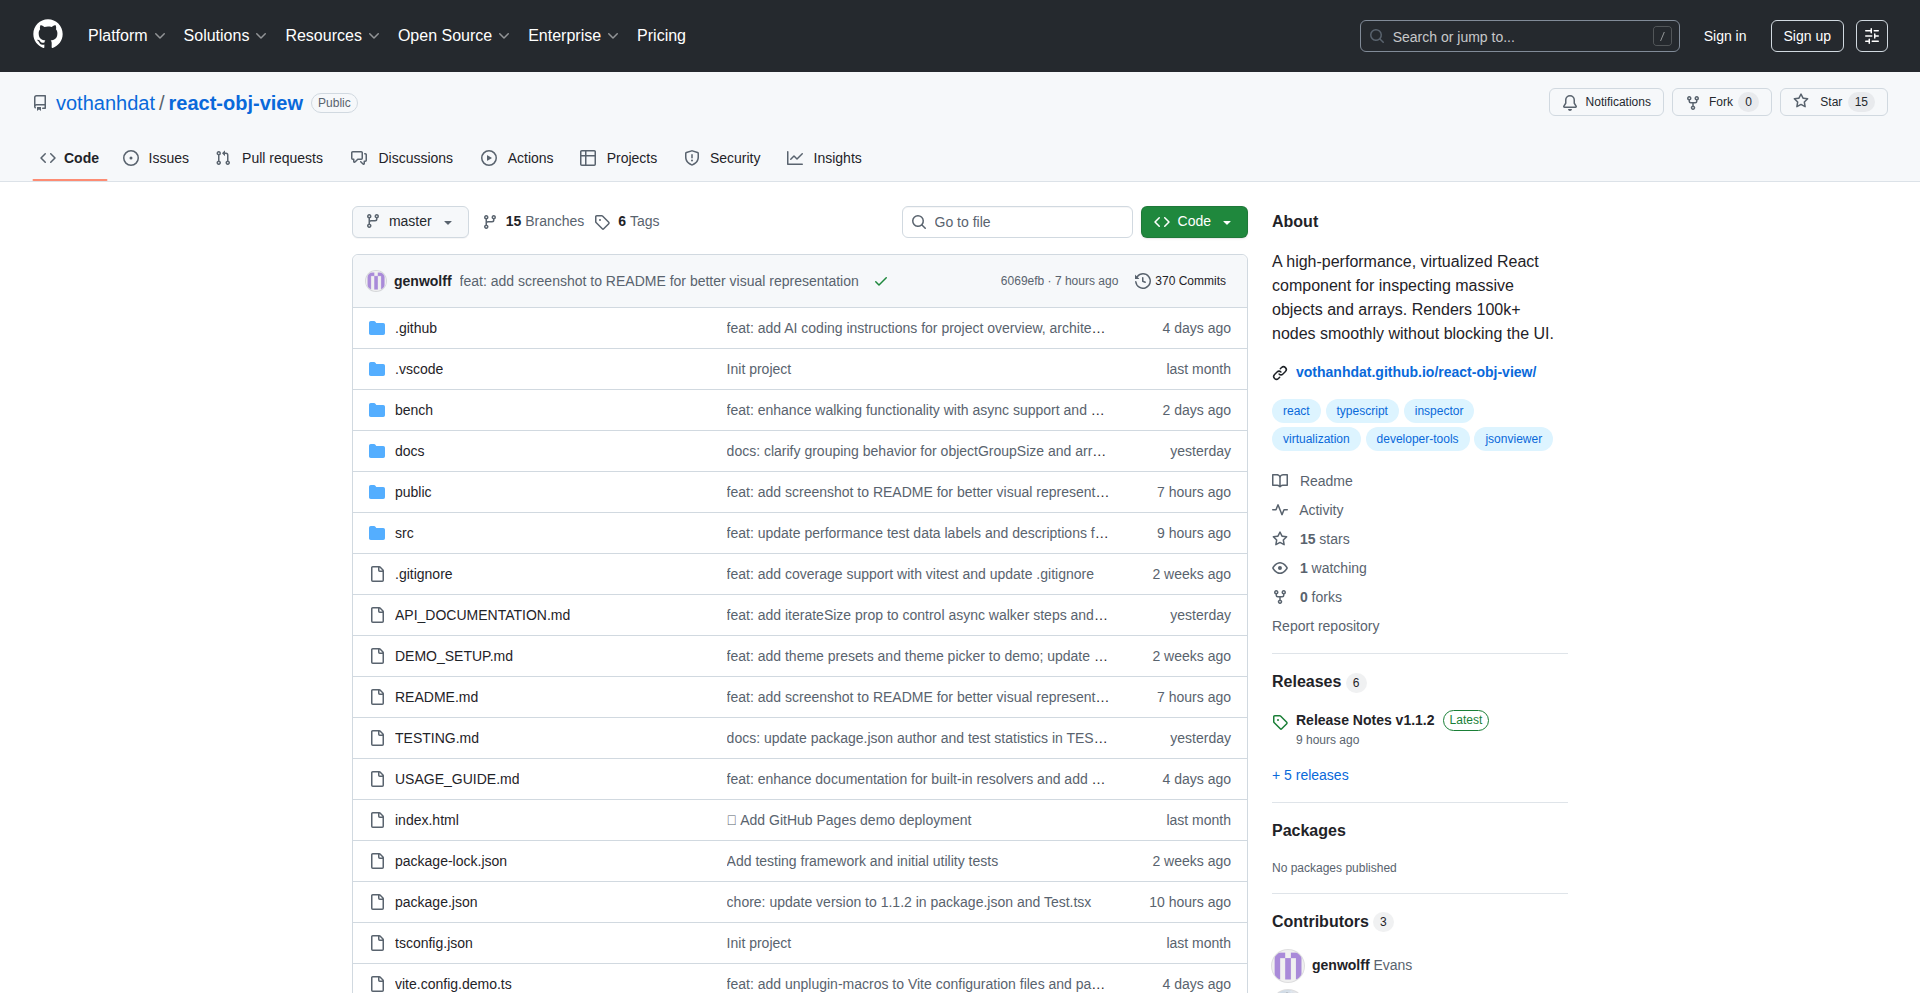The width and height of the screenshot is (1920, 993).
Task: Open the 6 Tags page
Action: [627, 221]
